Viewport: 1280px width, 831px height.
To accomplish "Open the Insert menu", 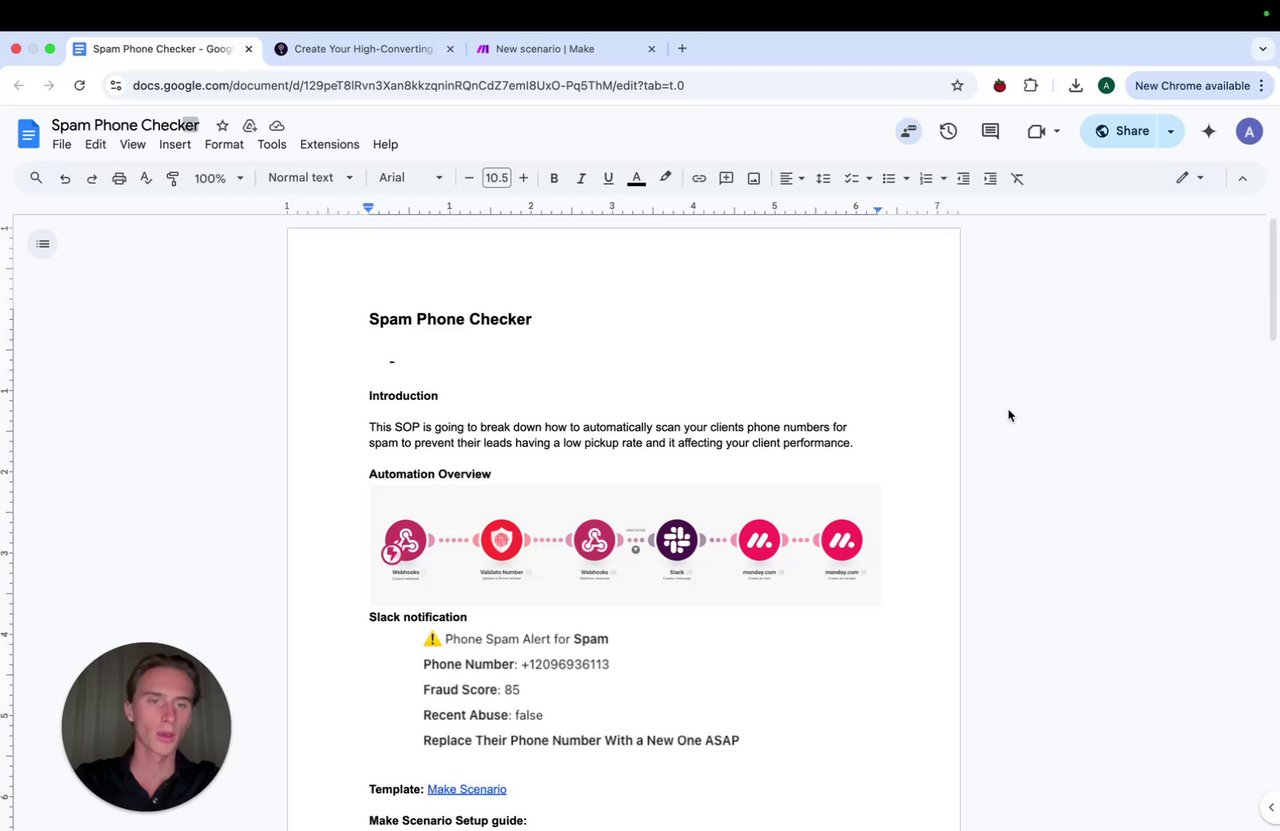I will pyautogui.click(x=175, y=145).
